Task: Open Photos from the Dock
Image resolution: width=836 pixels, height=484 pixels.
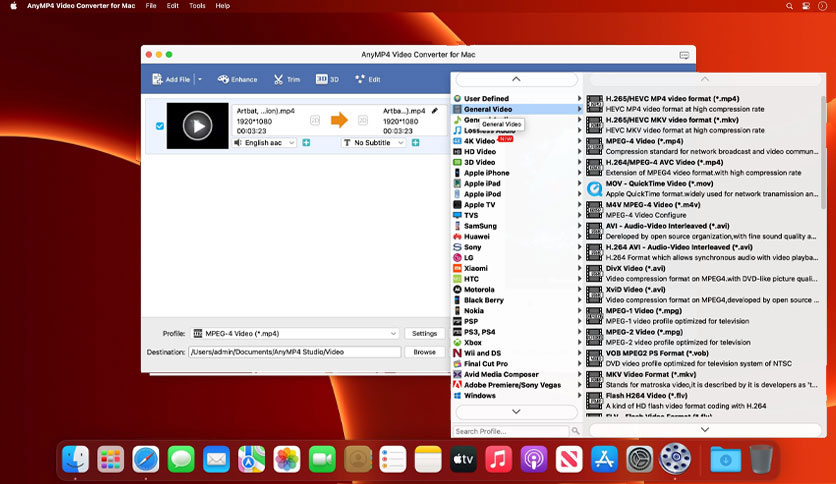Action: (287, 459)
